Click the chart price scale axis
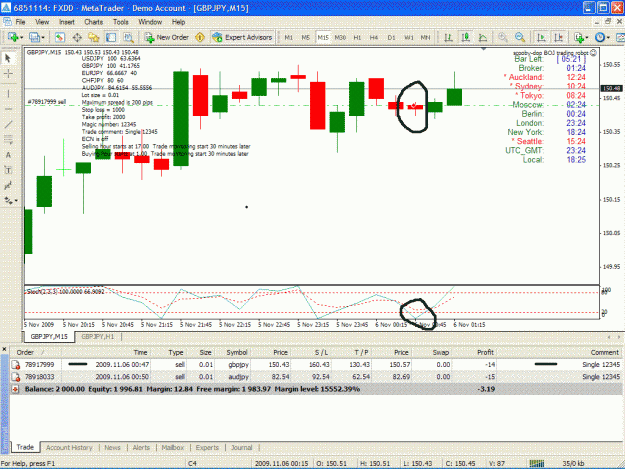The width and height of the screenshot is (625, 469). pyautogui.click(x=611, y=166)
